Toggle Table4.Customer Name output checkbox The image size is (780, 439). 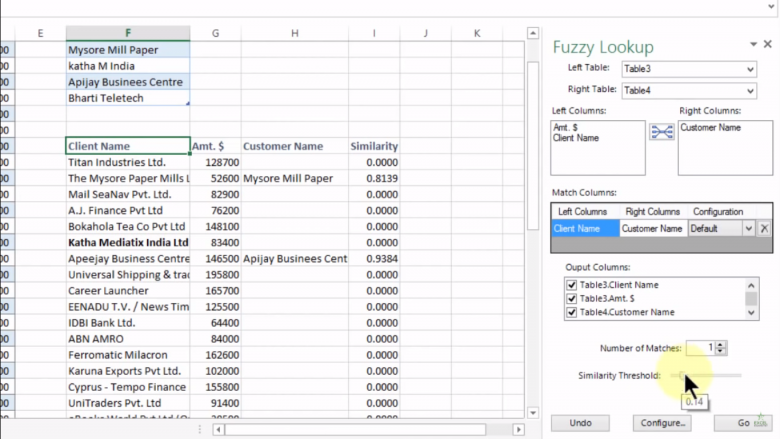point(571,312)
